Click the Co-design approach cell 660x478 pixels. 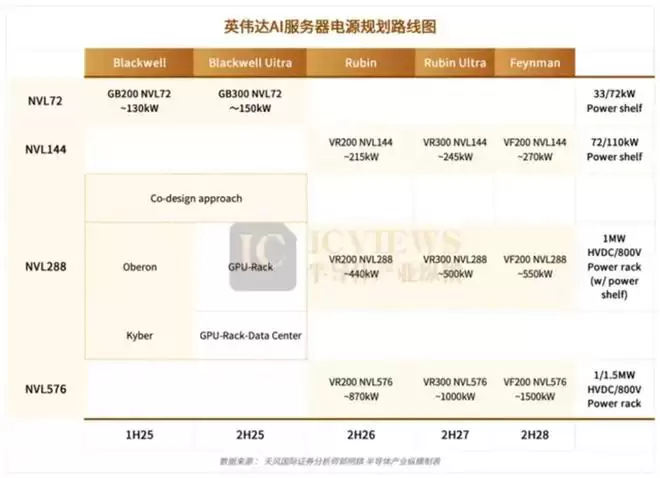(195, 198)
